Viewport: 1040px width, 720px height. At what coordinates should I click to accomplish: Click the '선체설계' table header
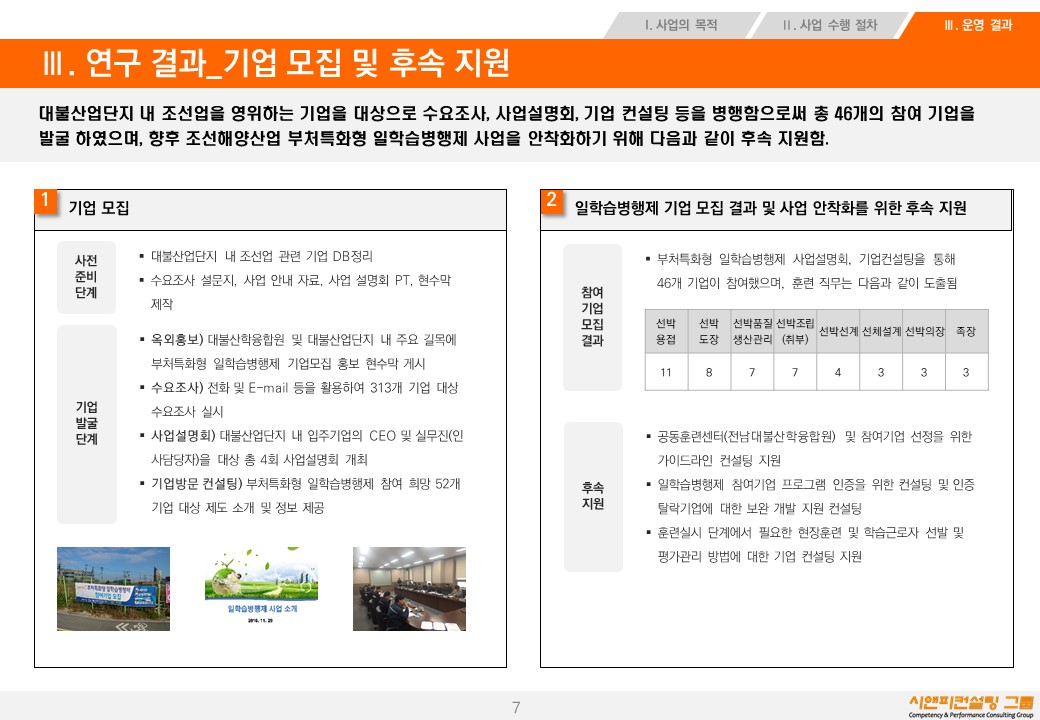coord(881,331)
